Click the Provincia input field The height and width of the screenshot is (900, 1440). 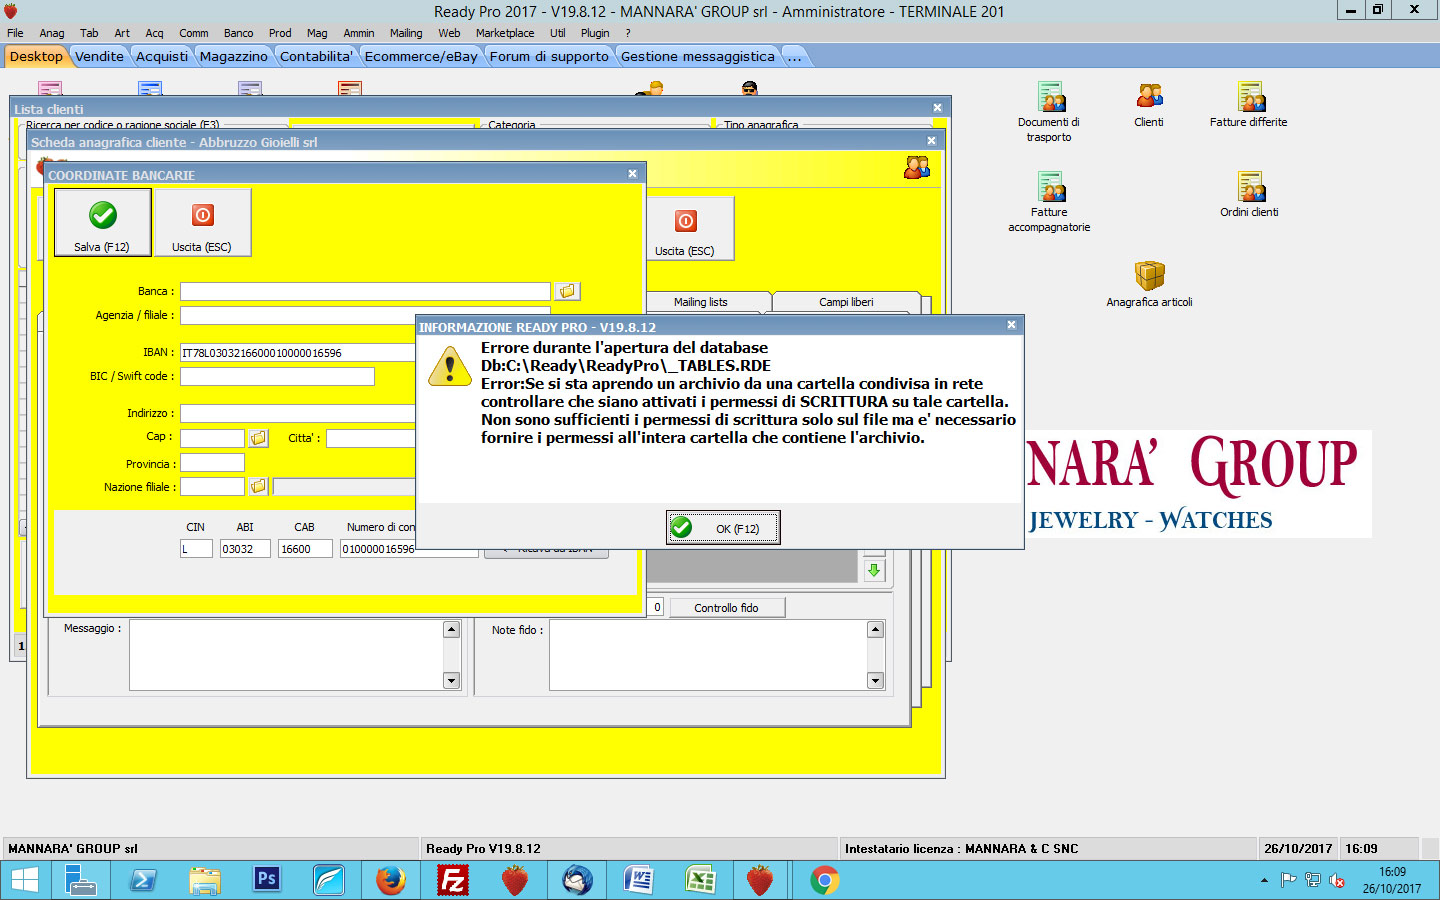click(212, 463)
